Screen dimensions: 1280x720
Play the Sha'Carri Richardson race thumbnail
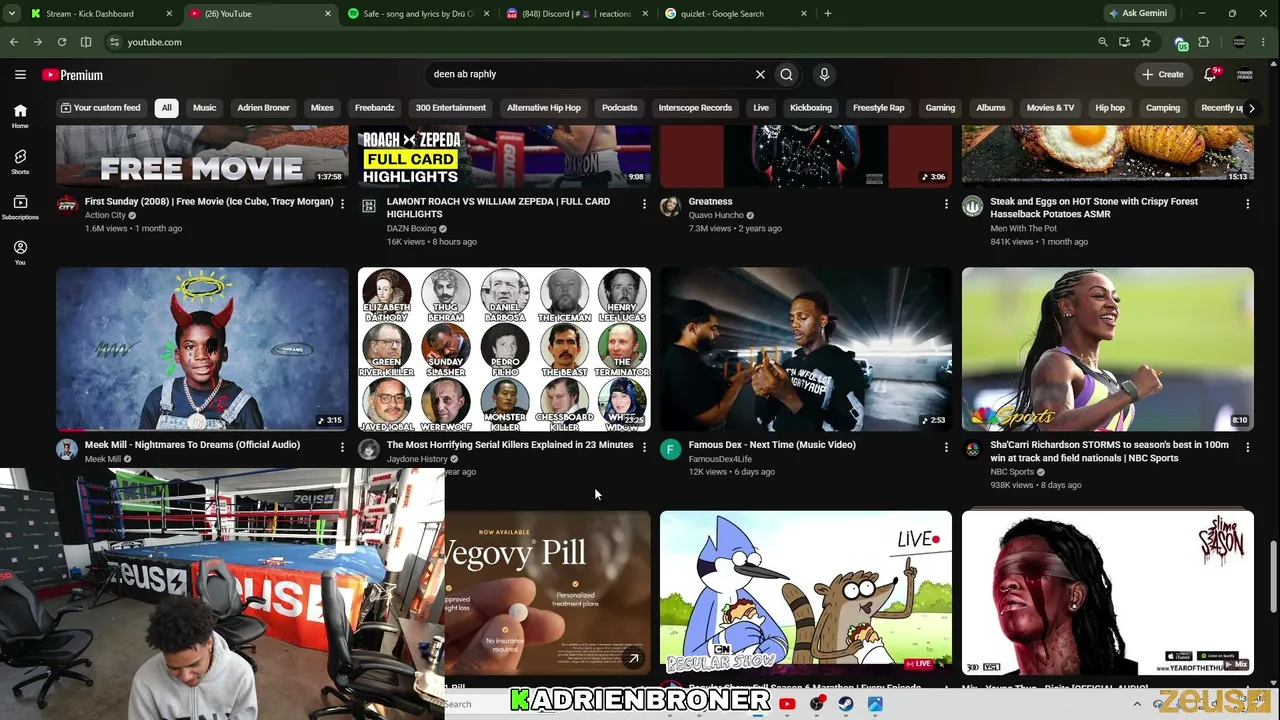[x=1108, y=349]
